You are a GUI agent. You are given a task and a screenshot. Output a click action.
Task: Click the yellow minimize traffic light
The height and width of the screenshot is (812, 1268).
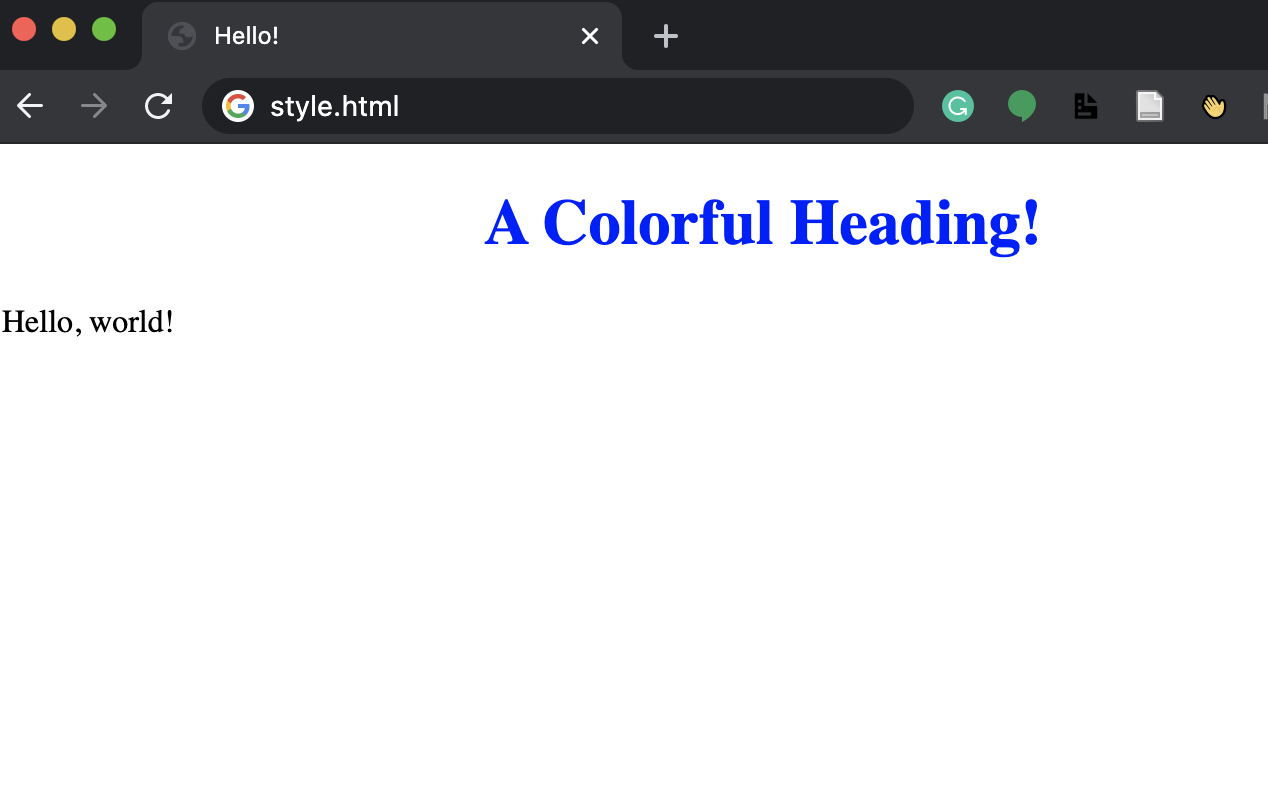pyautogui.click(x=63, y=29)
